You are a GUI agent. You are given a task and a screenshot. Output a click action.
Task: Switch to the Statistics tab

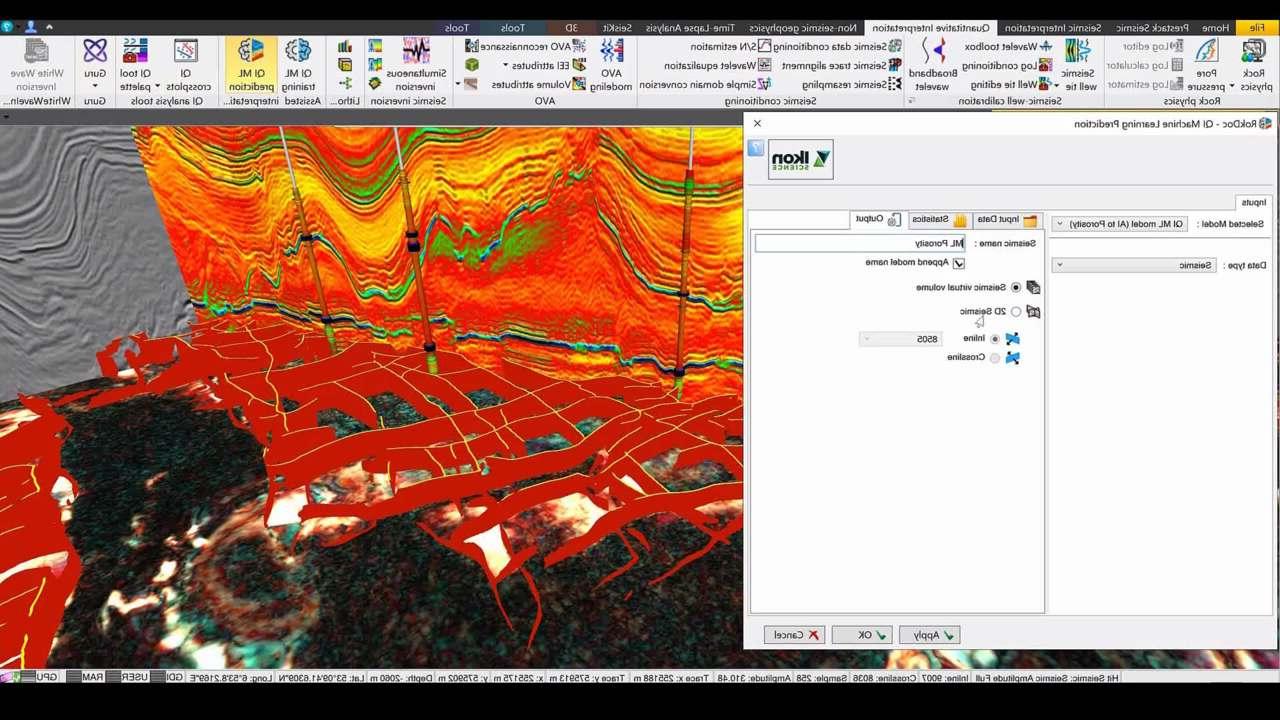[x=938, y=219]
